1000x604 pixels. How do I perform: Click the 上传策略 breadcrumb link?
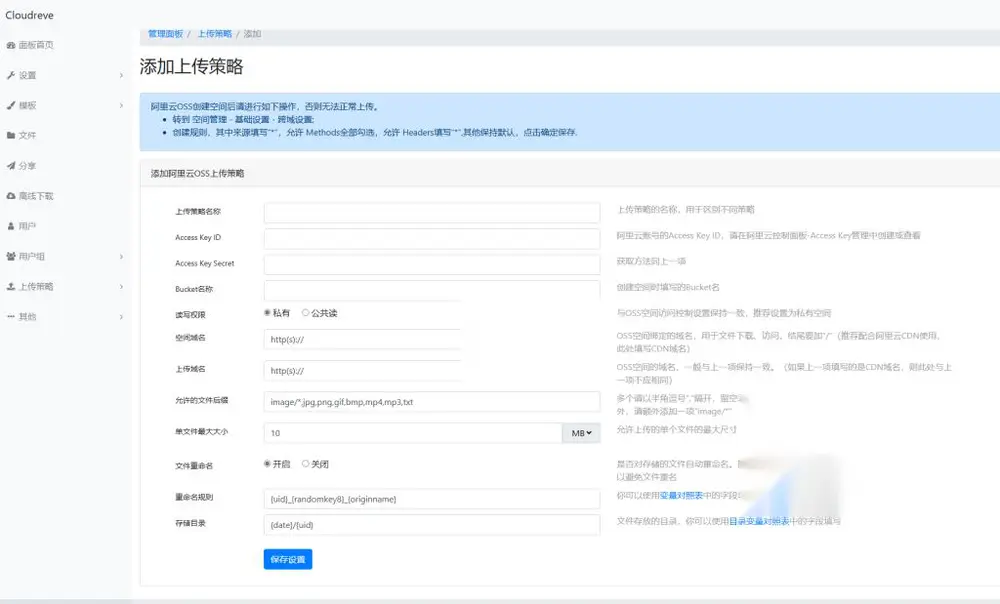pyautogui.click(x=215, y=34)
